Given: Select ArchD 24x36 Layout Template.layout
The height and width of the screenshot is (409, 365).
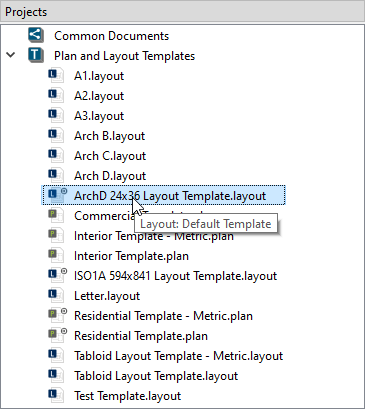Looking at the screenshot, I should (170, 196).
